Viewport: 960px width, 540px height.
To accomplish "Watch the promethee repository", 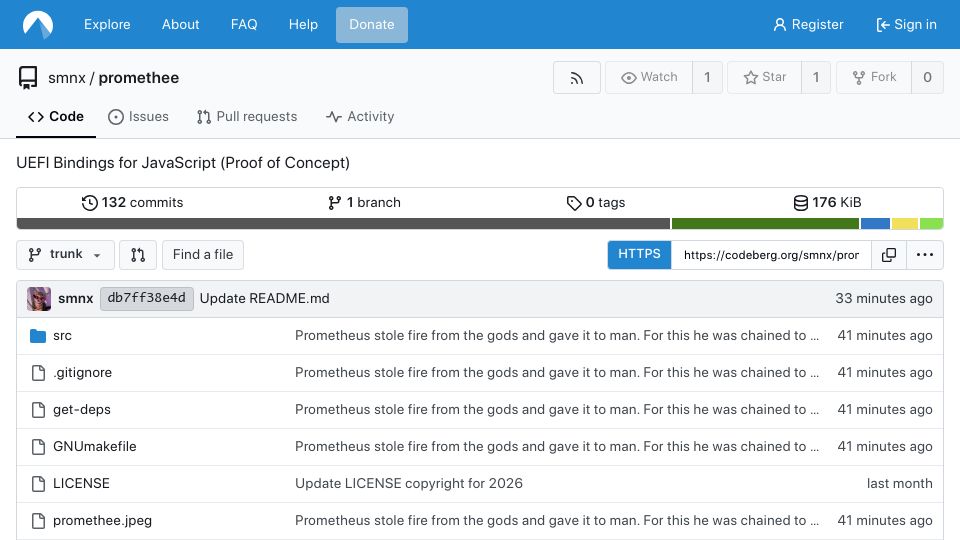I will coord(649,77).
